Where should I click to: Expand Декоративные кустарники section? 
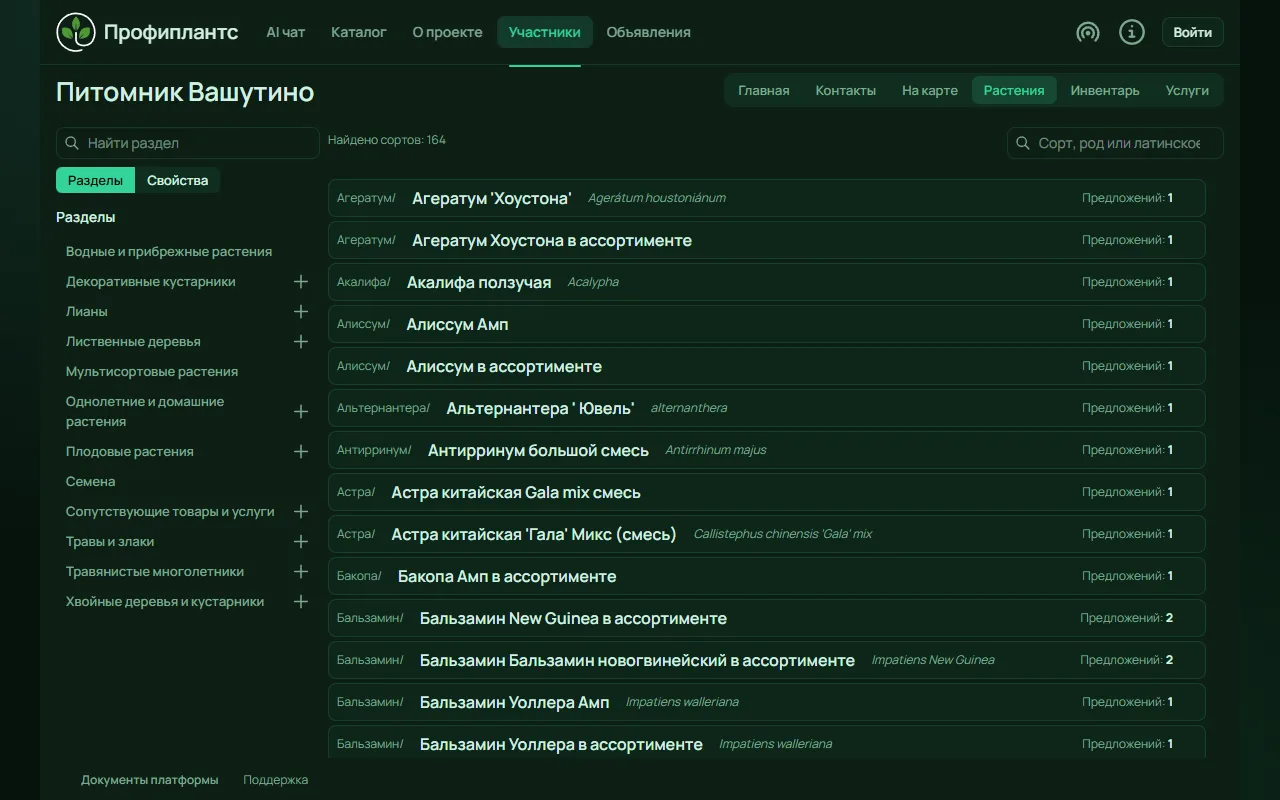click(x=301, y=282)
